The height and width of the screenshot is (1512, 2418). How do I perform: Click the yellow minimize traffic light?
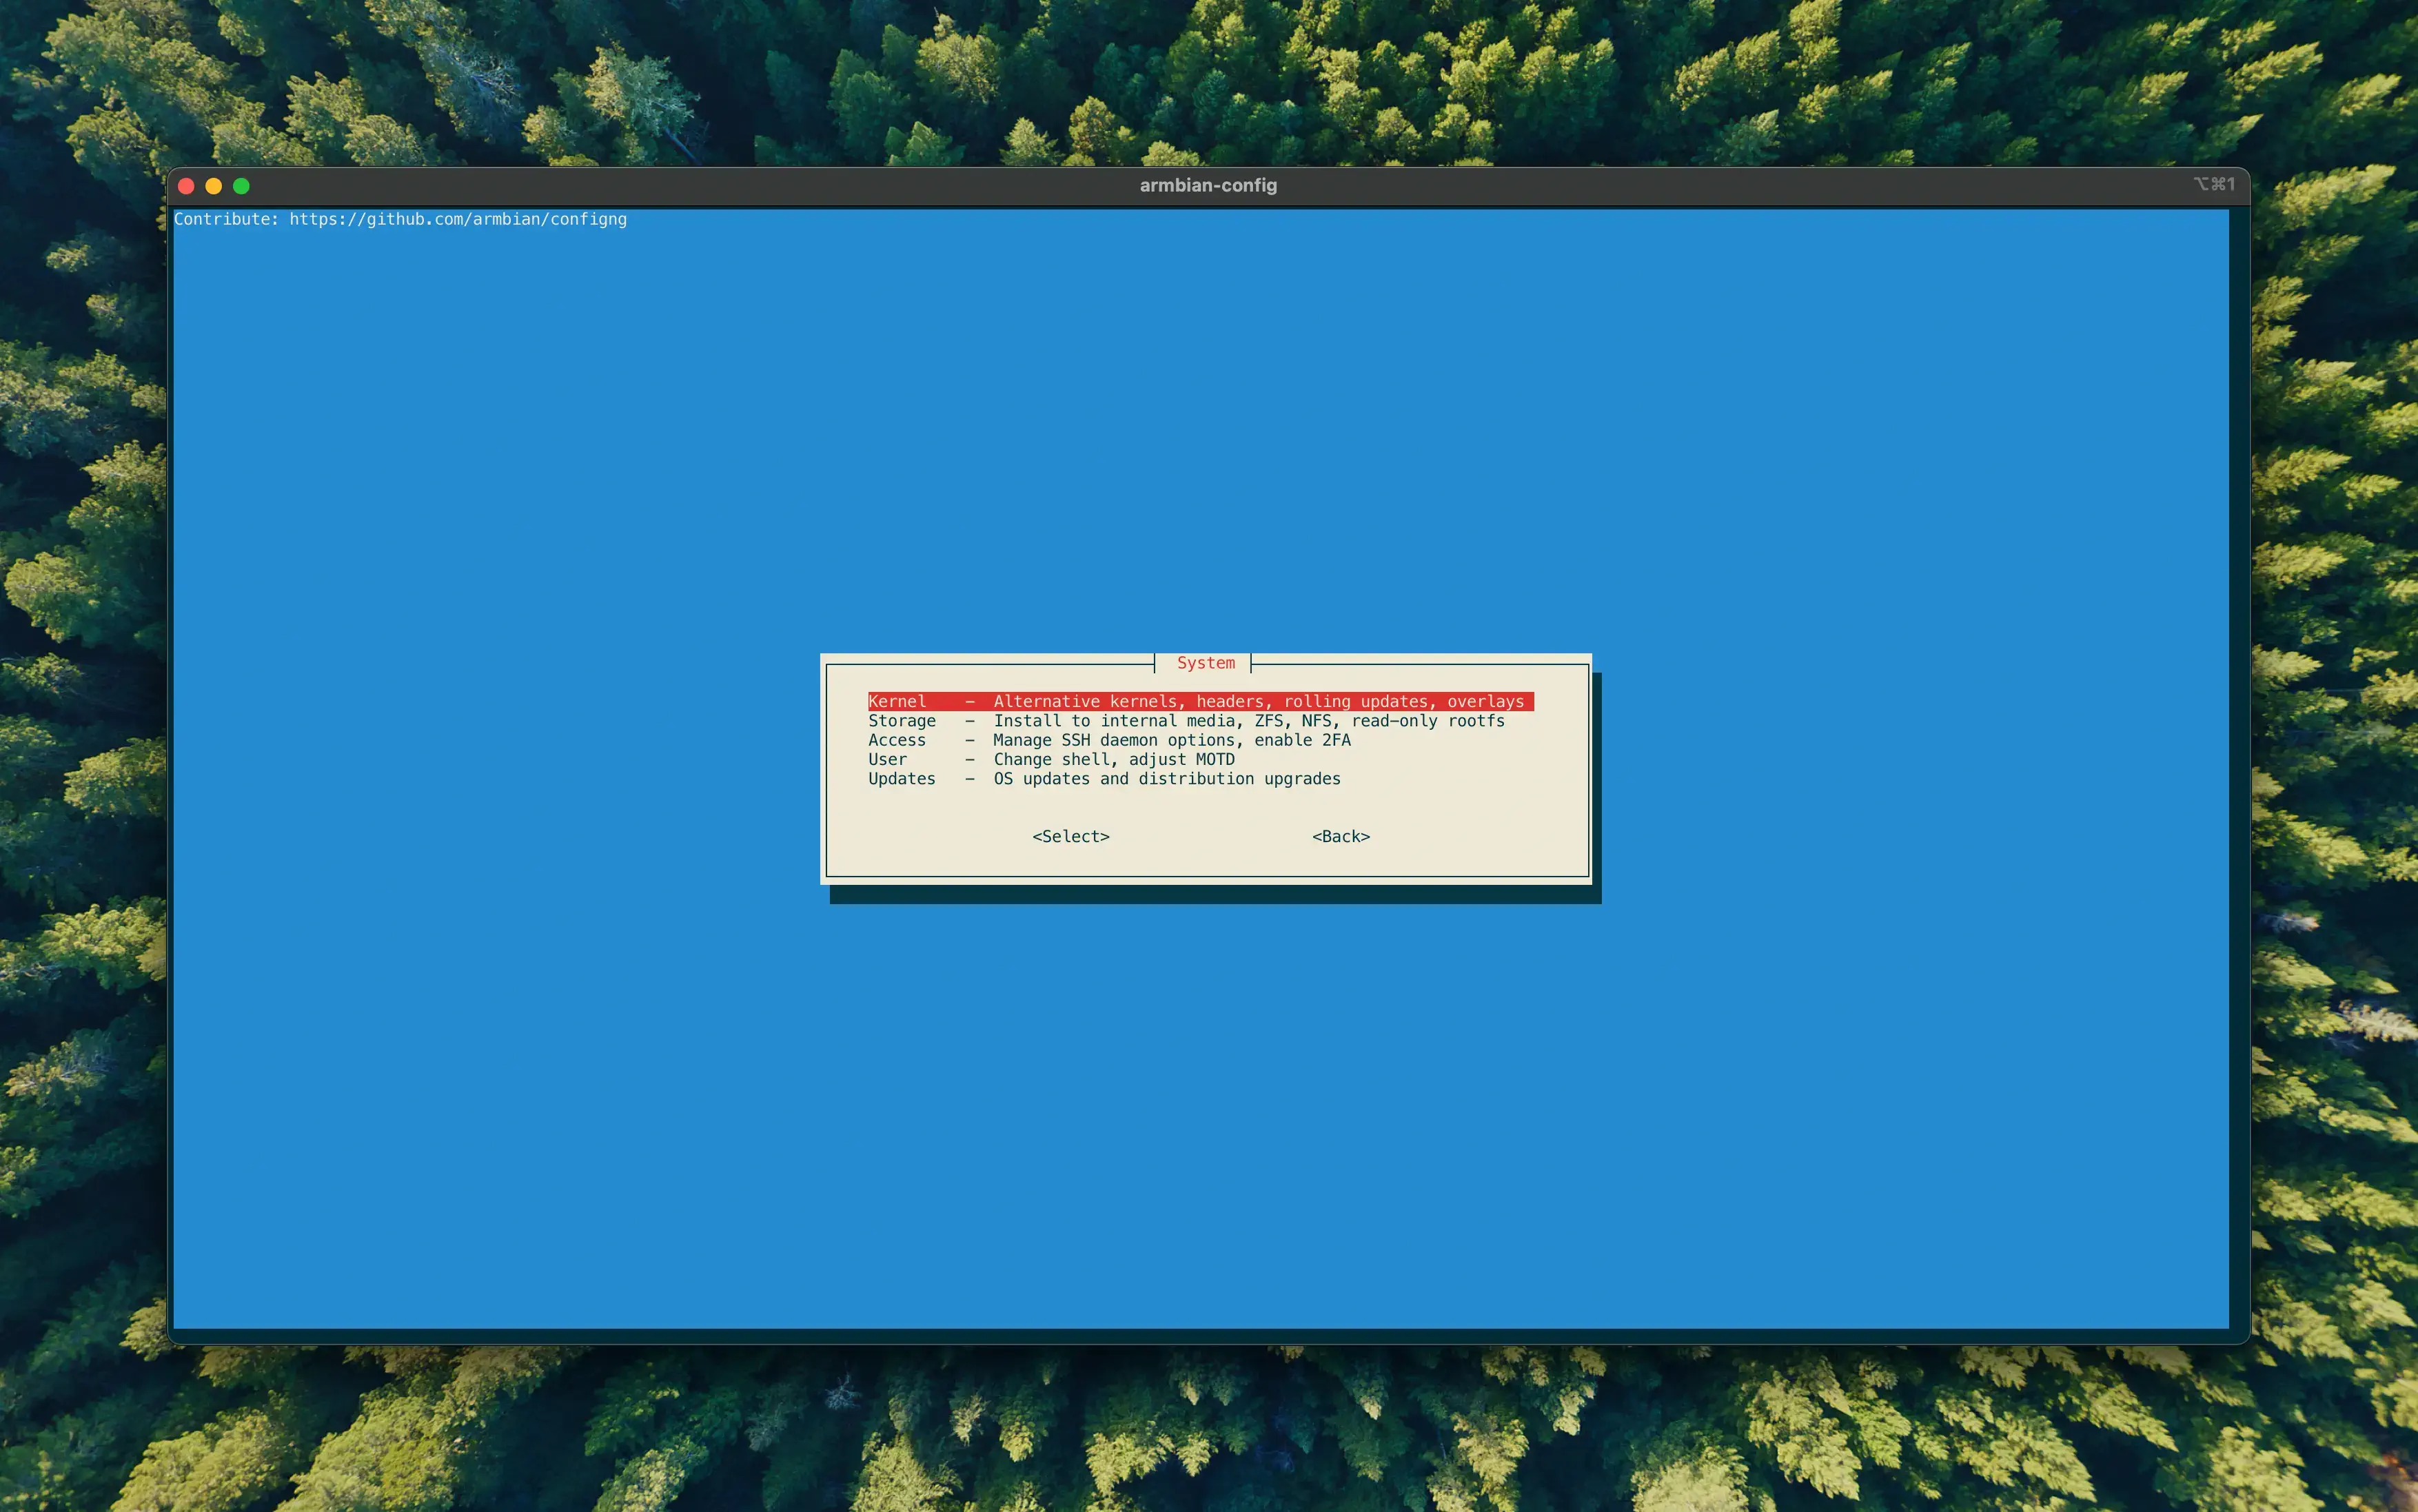(x=215, y=186)
